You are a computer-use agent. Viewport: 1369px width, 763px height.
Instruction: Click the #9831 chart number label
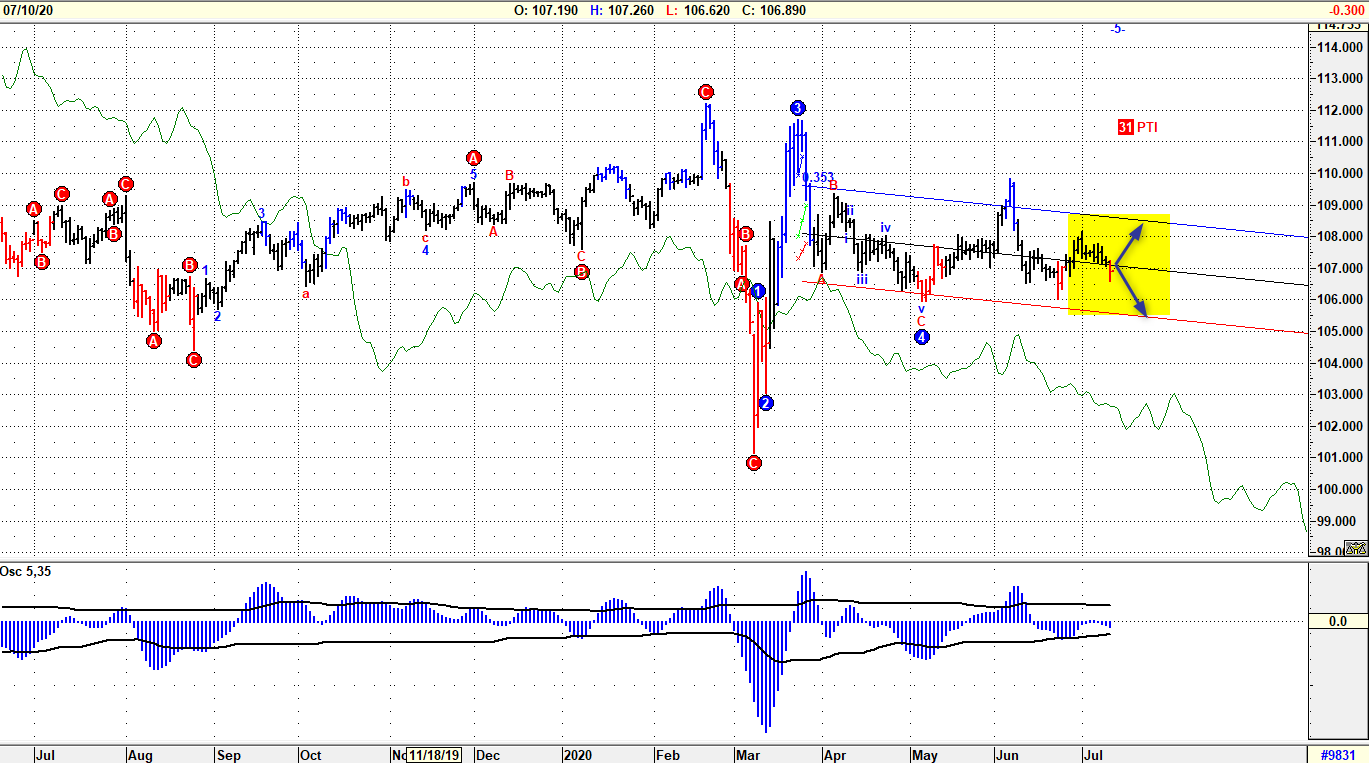pyautogui.click(x=1337, y=754)
